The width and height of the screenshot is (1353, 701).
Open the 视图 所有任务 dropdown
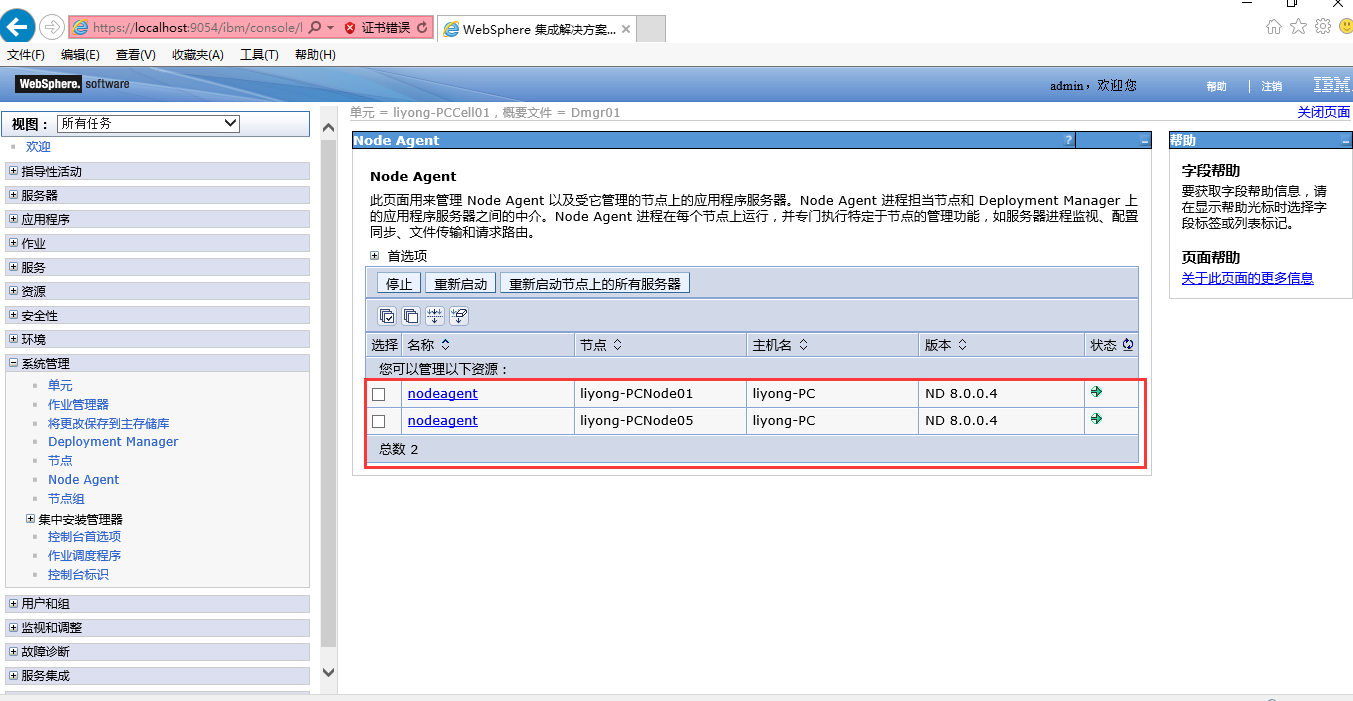click(148, 124)
